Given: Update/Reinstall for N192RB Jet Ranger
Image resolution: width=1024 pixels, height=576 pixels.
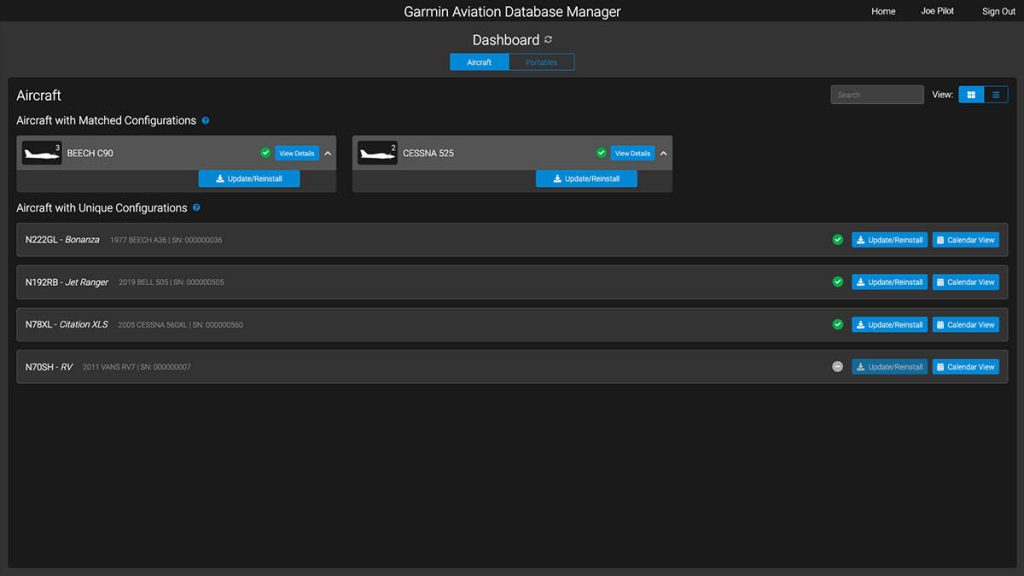Looking at the screenshot, I should [x=889, y=282].
